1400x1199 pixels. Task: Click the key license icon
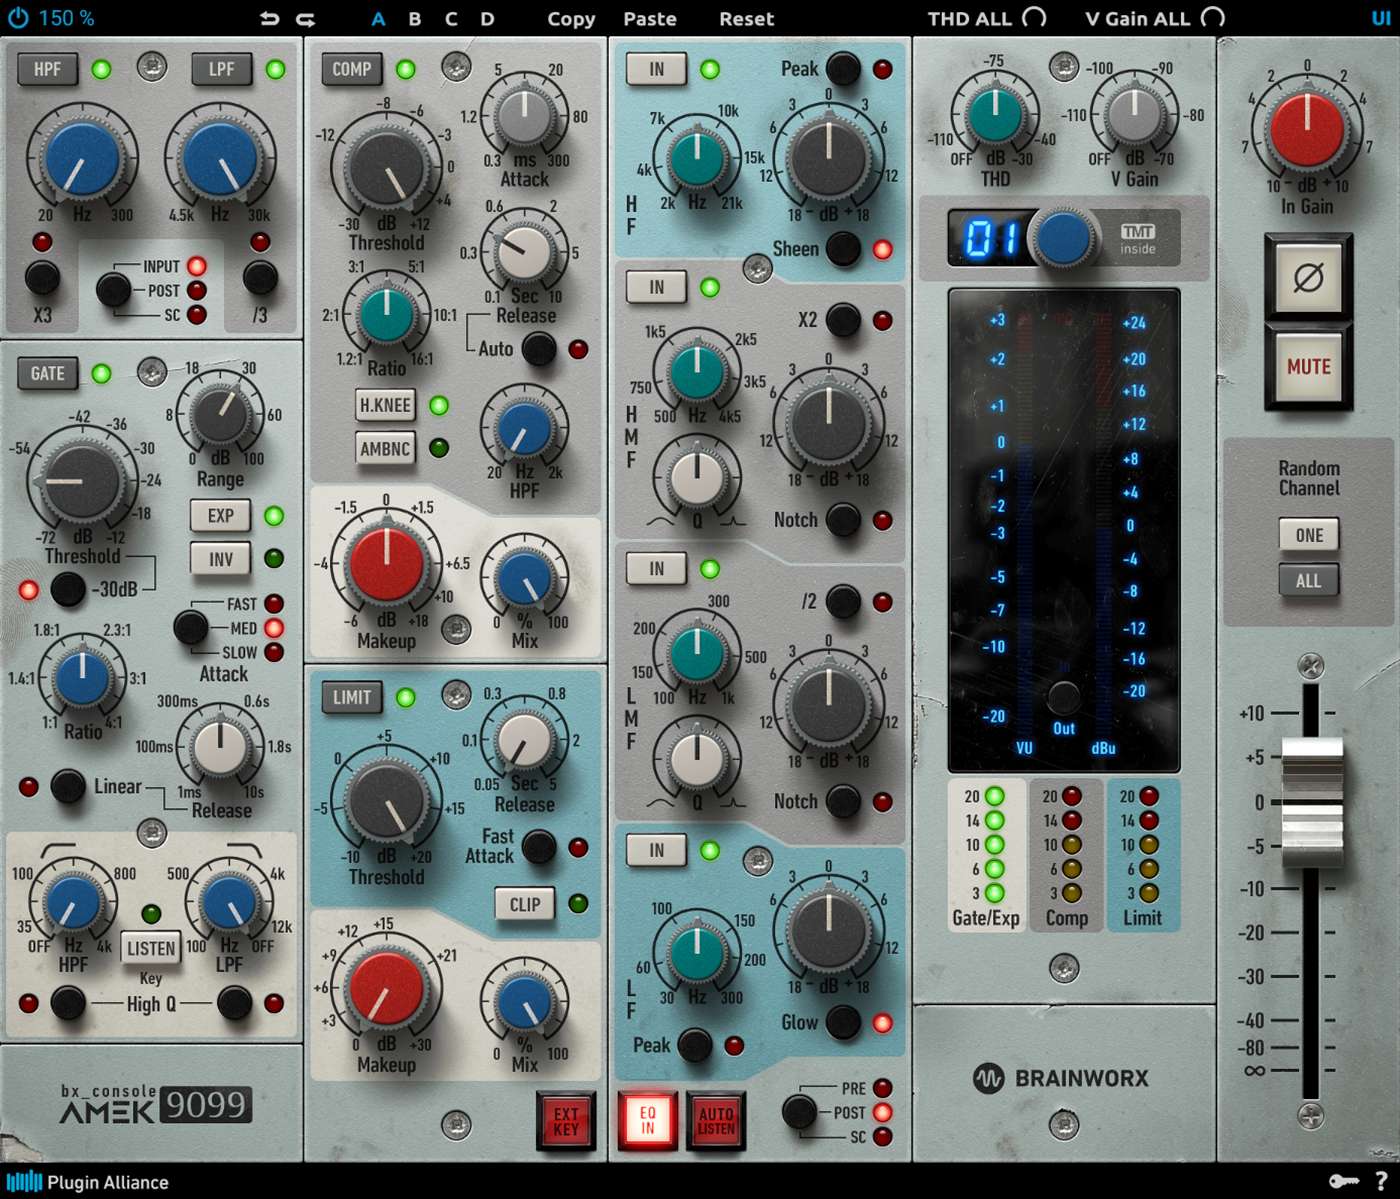1343,1181
